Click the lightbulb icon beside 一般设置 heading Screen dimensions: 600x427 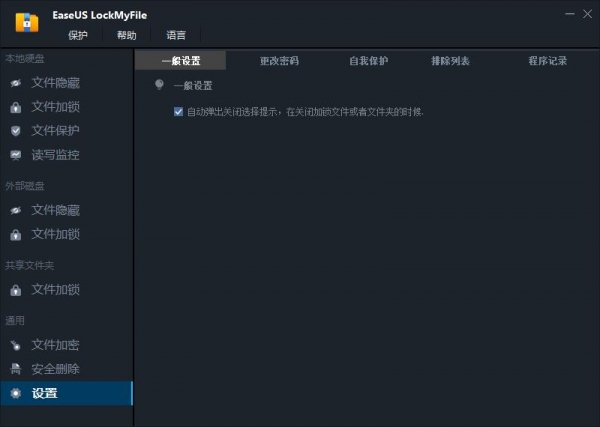(159, 85)
